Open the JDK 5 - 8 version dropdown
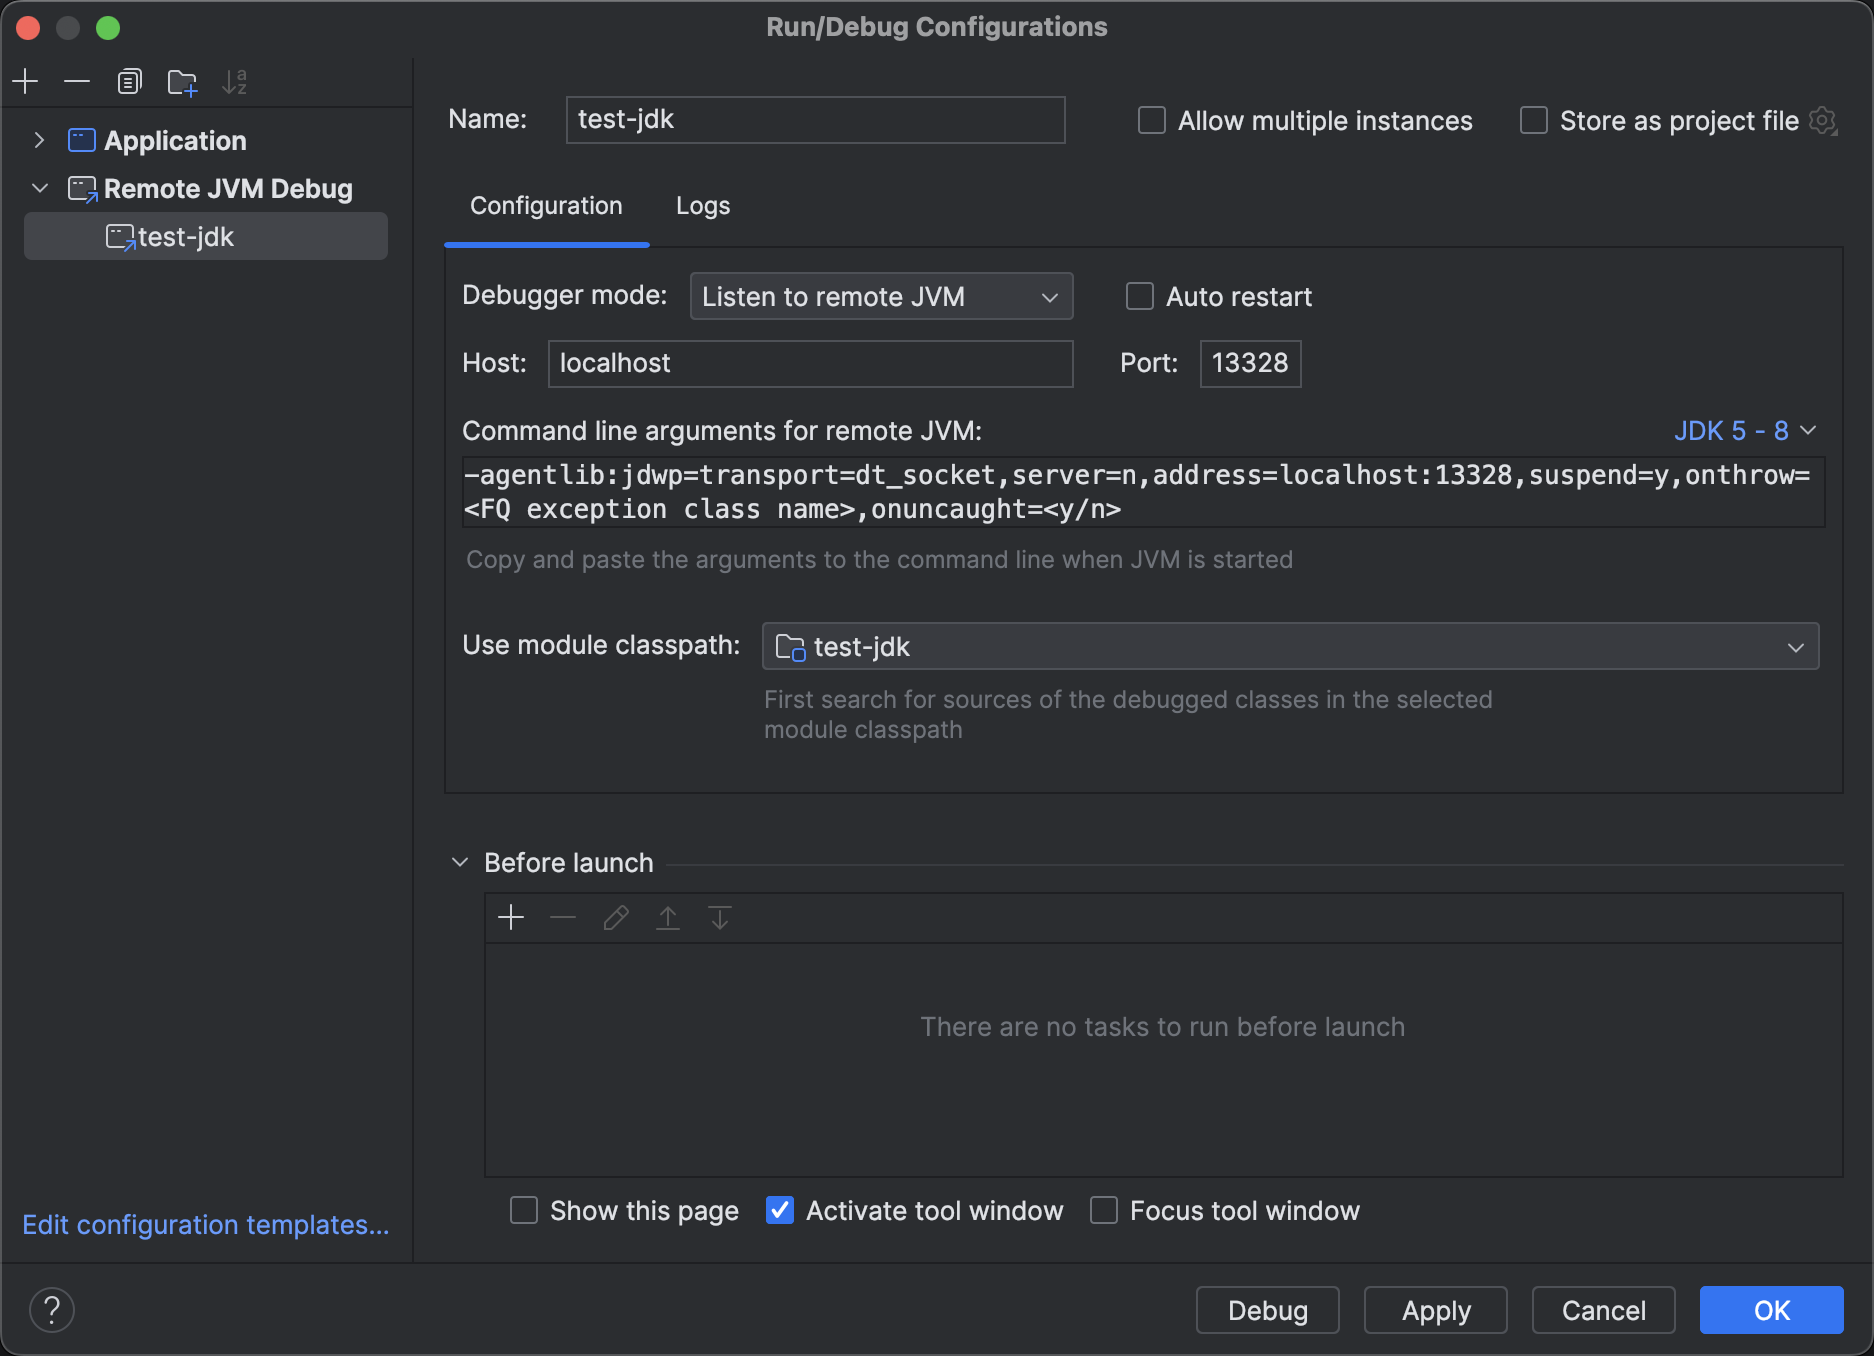 click(x=1744, y=431)
